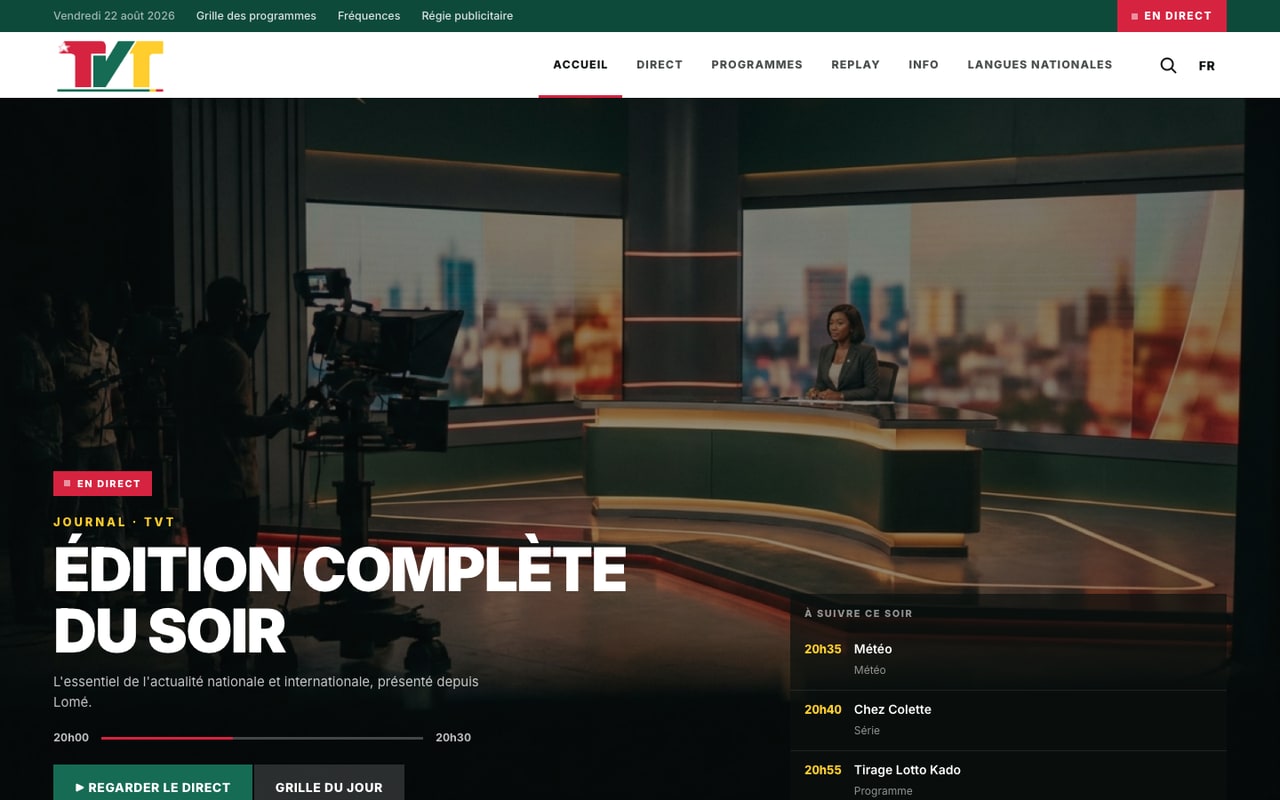This screenshot has width=1280, height=800.
Task: Click the EN DIRECT badge above headline
Action: click(103, 484)
